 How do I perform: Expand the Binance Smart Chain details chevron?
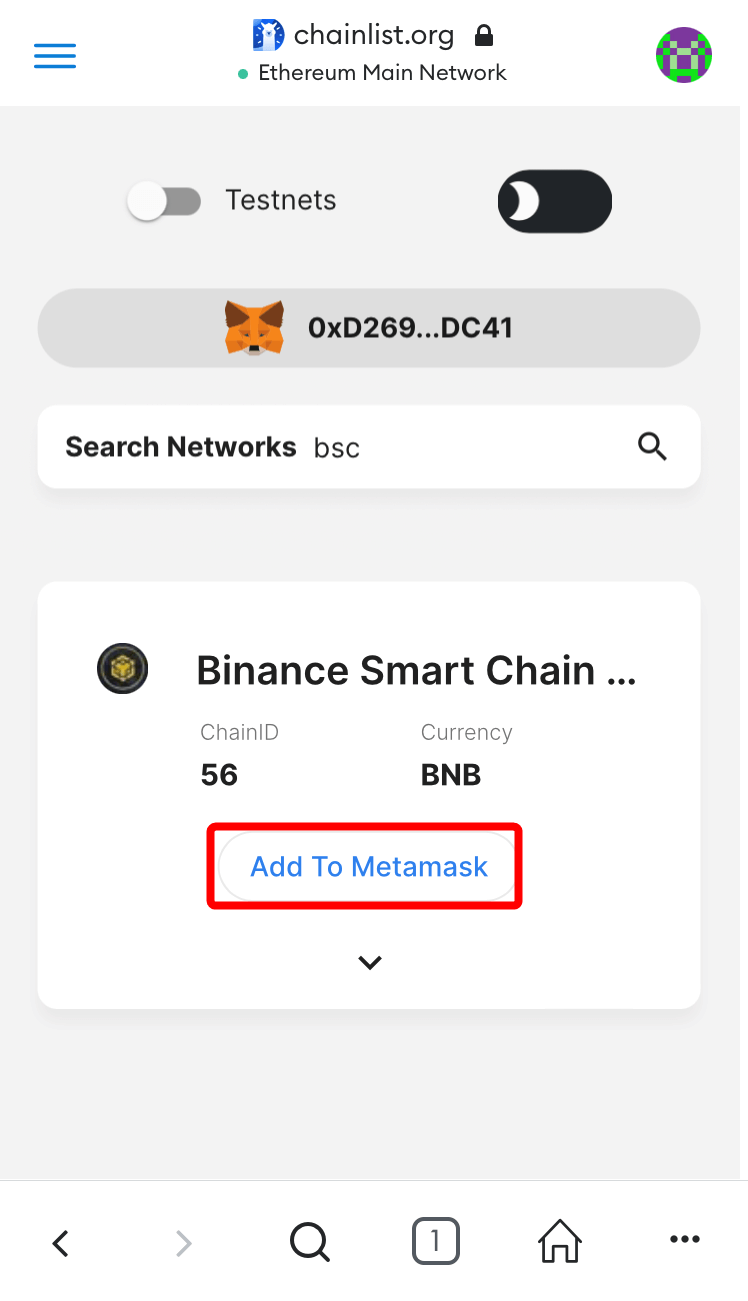(x=369, y=962)
